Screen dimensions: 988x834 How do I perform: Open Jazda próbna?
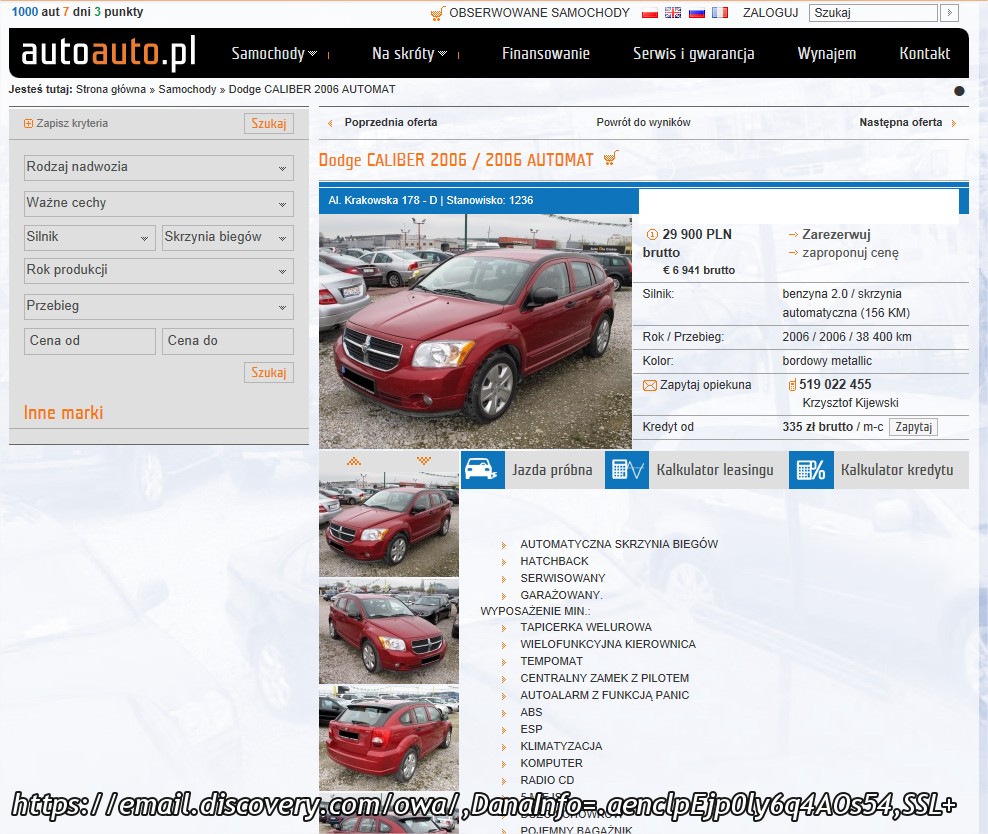click(552, 470)
